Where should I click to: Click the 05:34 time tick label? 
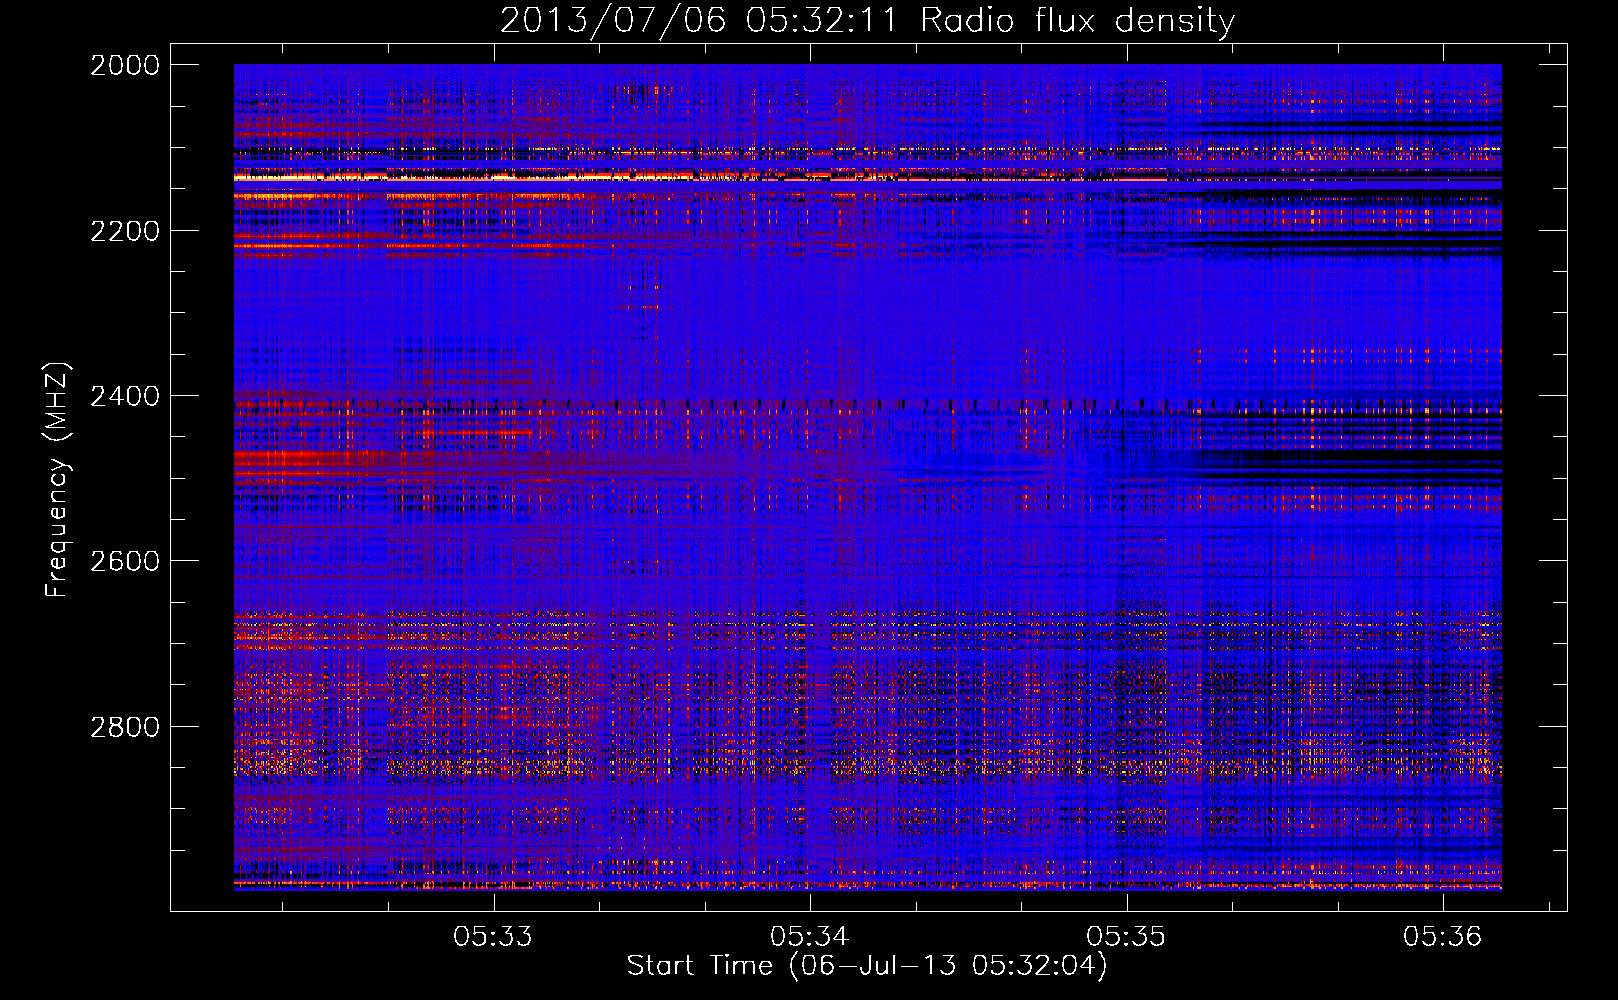pyautogui.click(x=810, y=936)
